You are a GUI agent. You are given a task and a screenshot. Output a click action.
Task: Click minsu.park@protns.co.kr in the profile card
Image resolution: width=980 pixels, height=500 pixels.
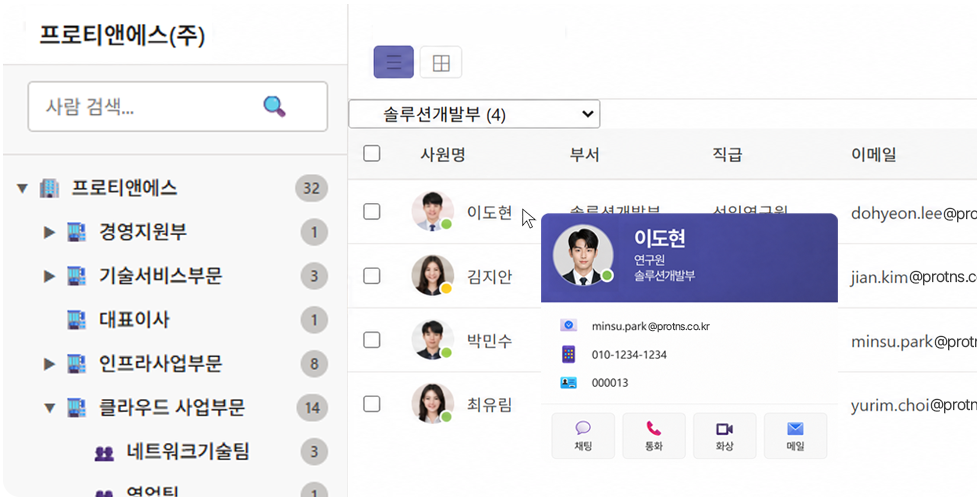650,326
